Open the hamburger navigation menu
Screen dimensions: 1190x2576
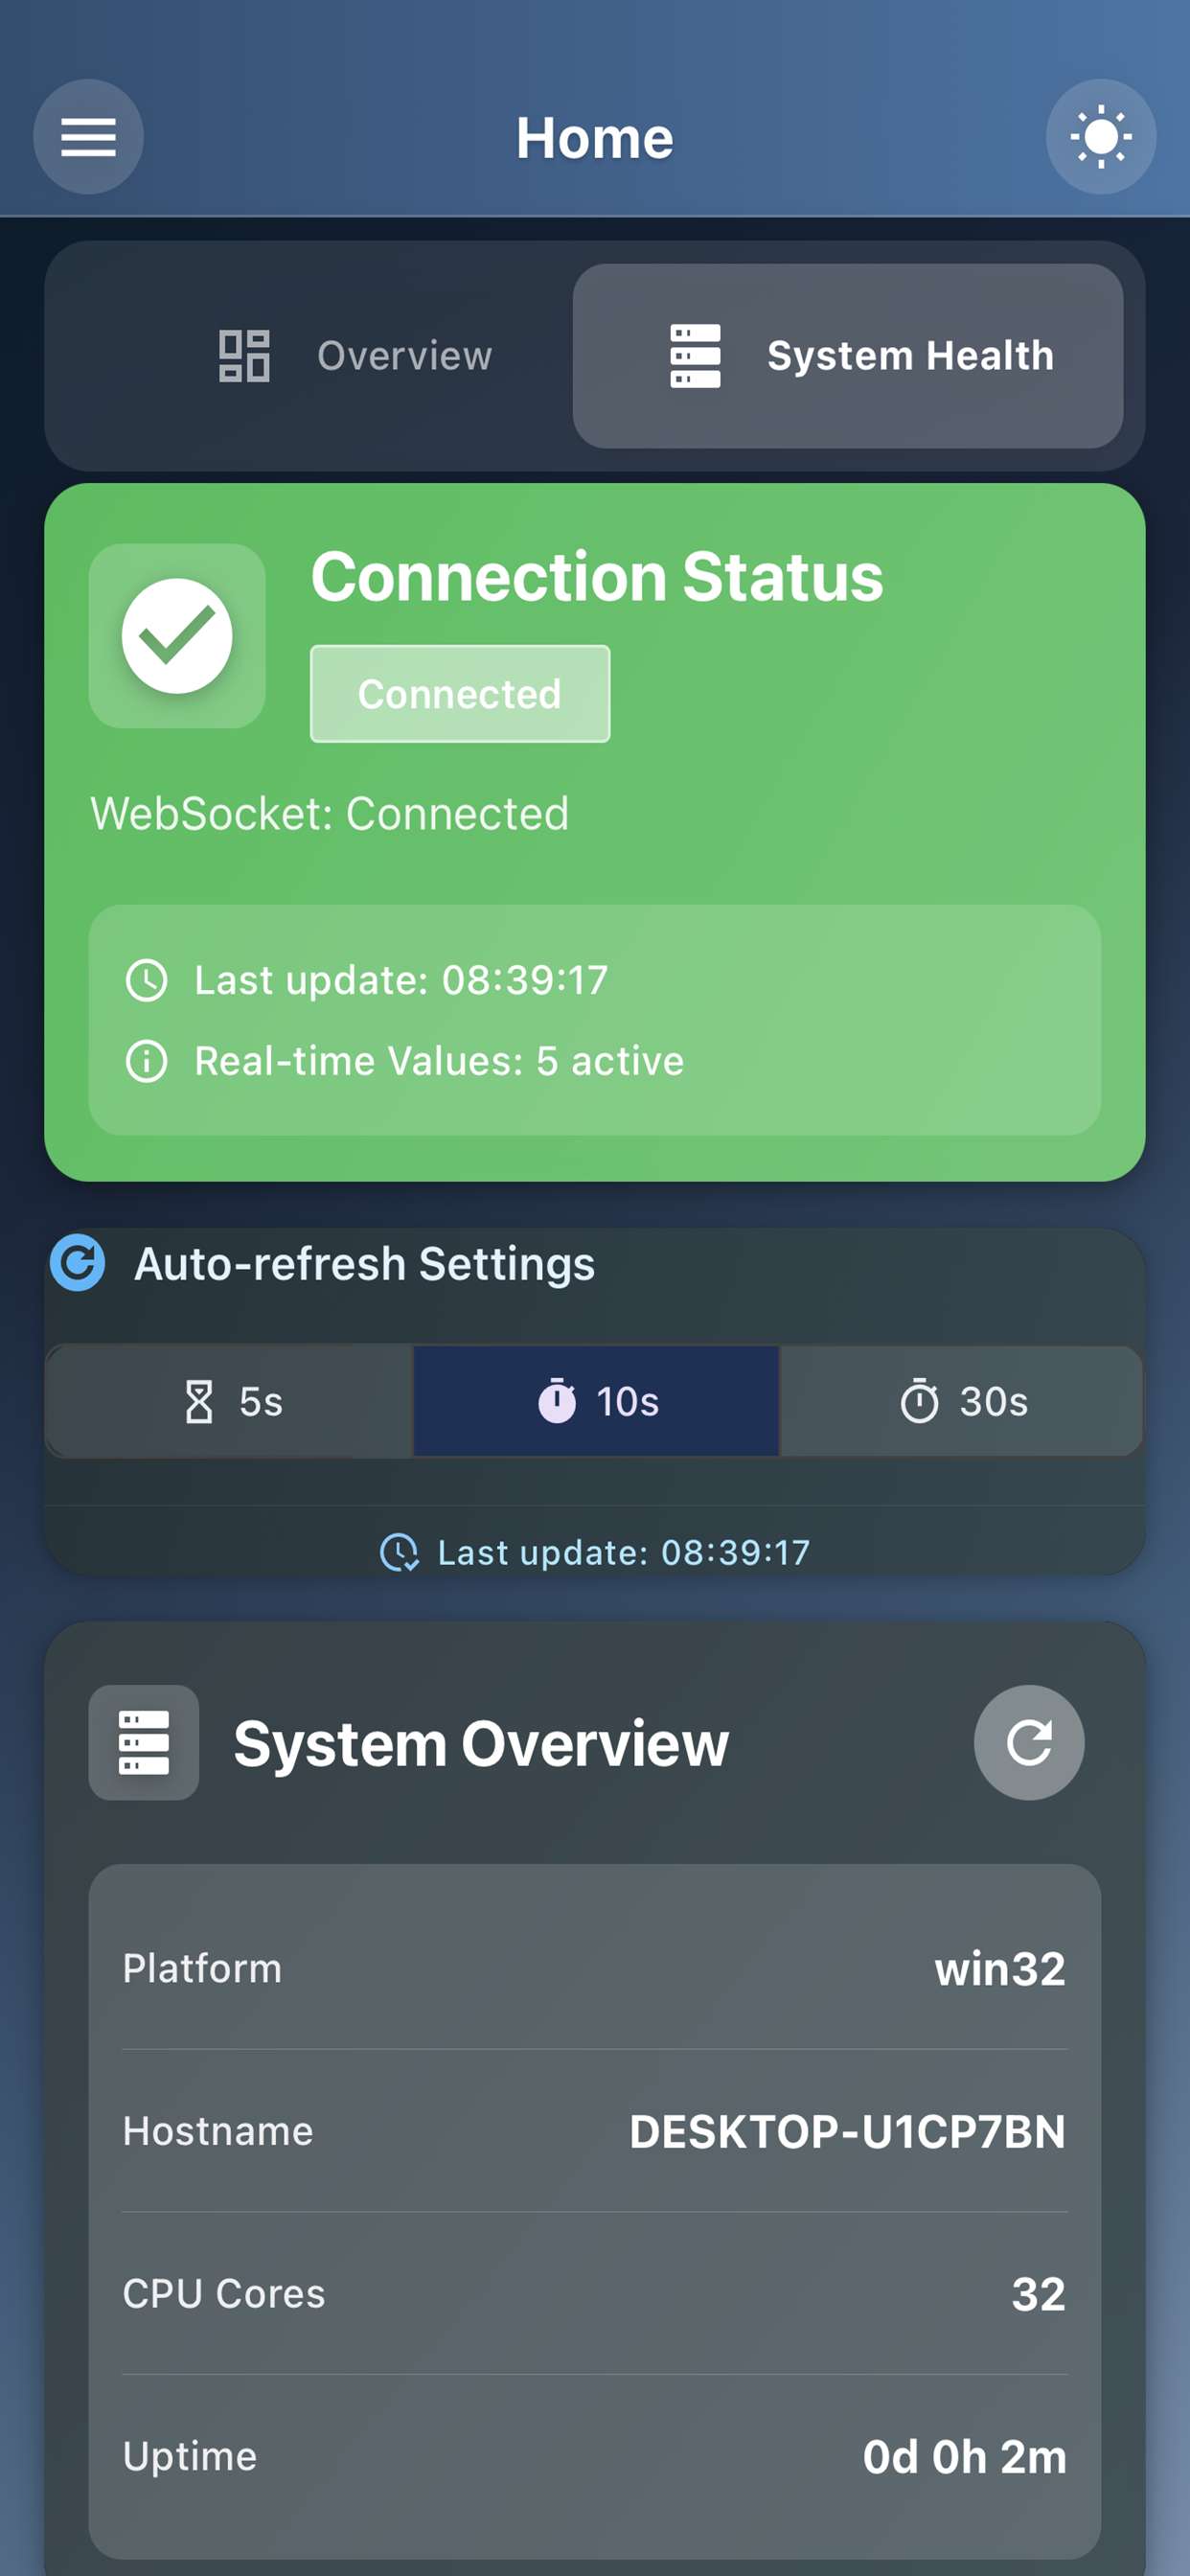point(88,137)
